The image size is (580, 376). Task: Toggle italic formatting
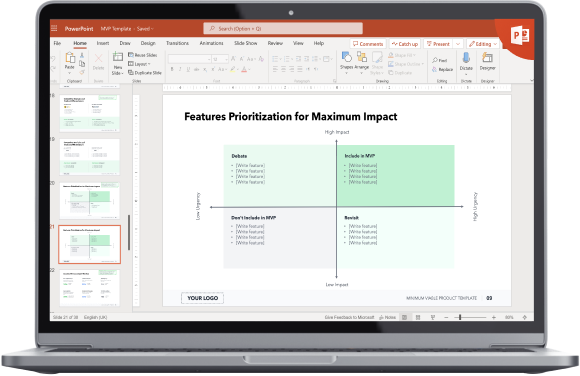(x=180, y=69)
